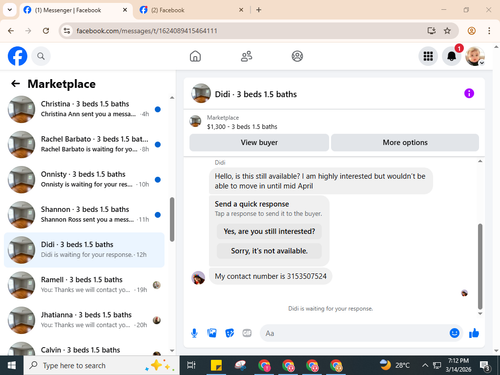This screenshot has height=375, width=500.
Task: Click the Windows taskbar search box
Action: [x=101, y=365]
